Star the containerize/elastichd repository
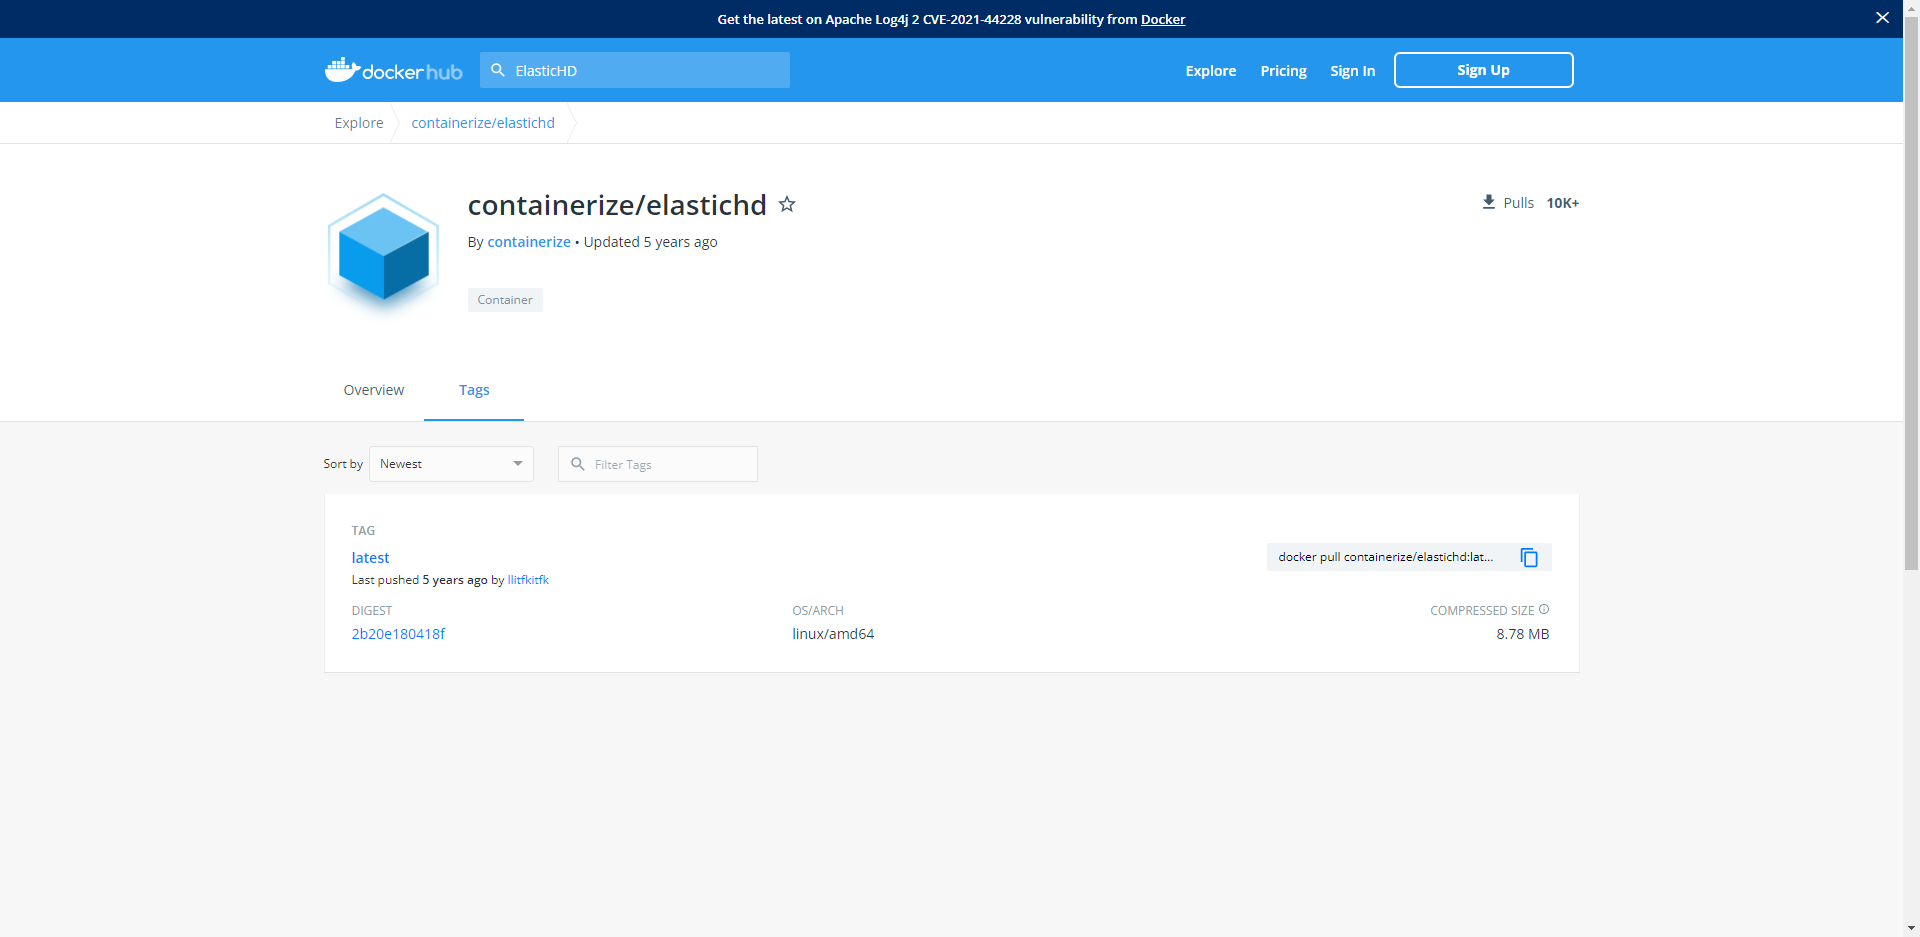 787,204
